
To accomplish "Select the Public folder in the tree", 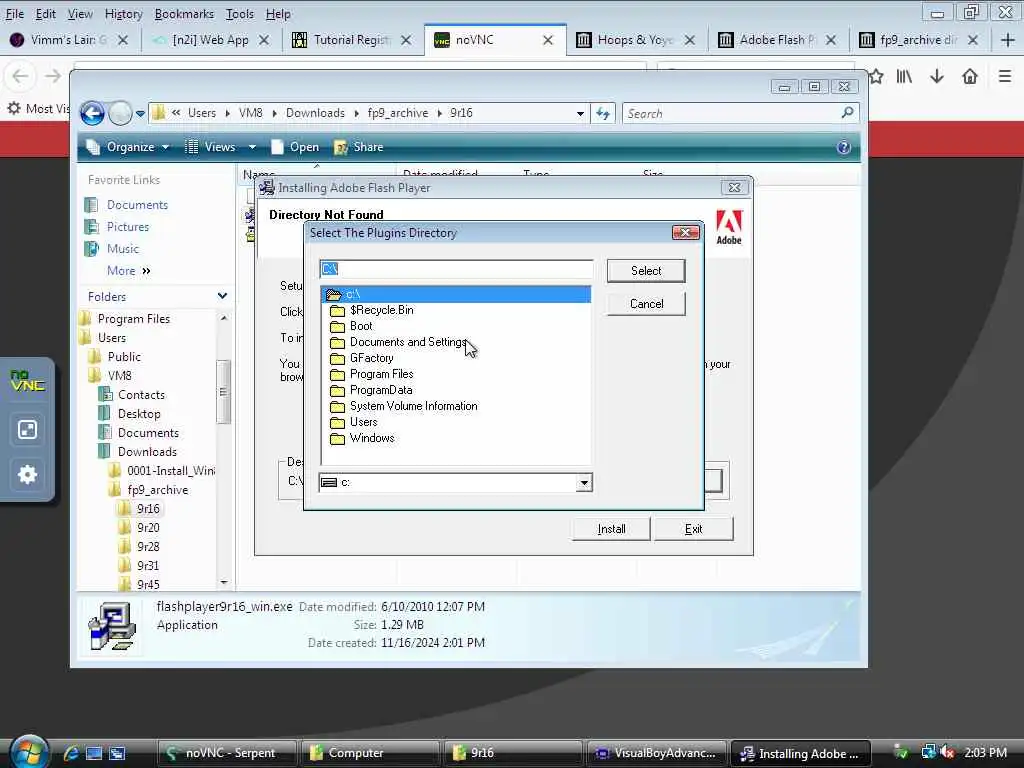I will click(124, 357).
